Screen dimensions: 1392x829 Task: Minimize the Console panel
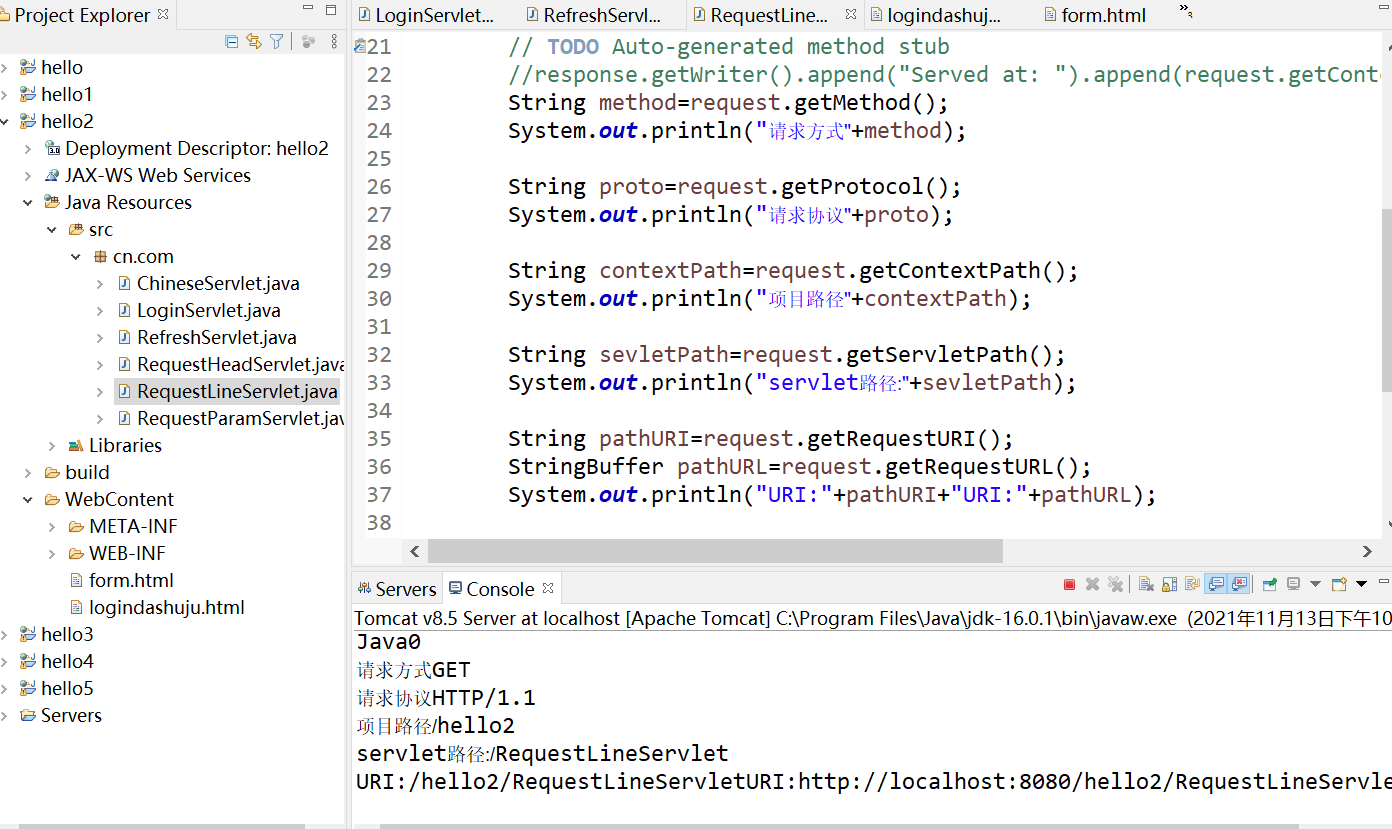[x=1384, y=581]
